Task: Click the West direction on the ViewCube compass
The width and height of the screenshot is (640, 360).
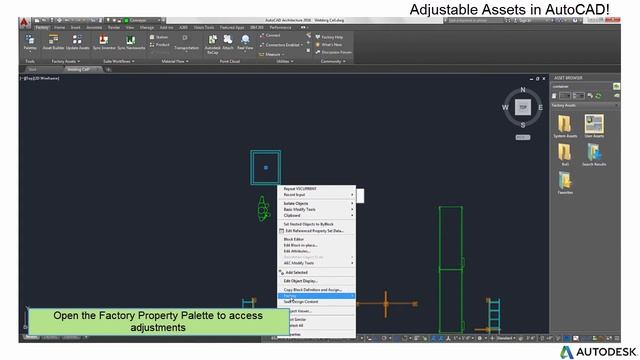Action: 505,108
